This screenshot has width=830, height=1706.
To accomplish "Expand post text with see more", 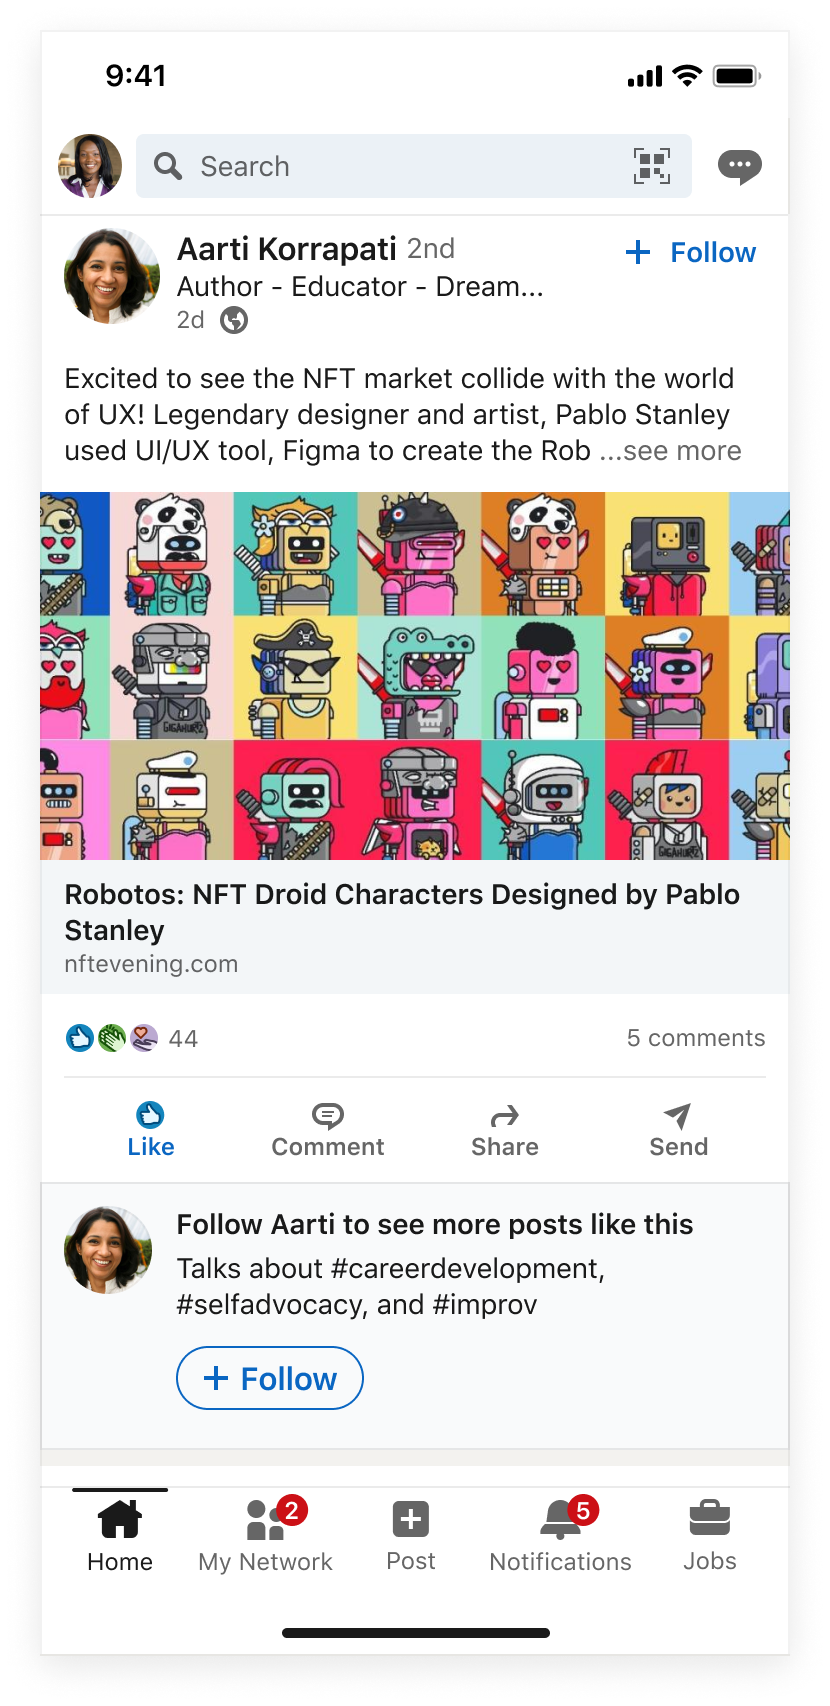I will click(671, 451).
